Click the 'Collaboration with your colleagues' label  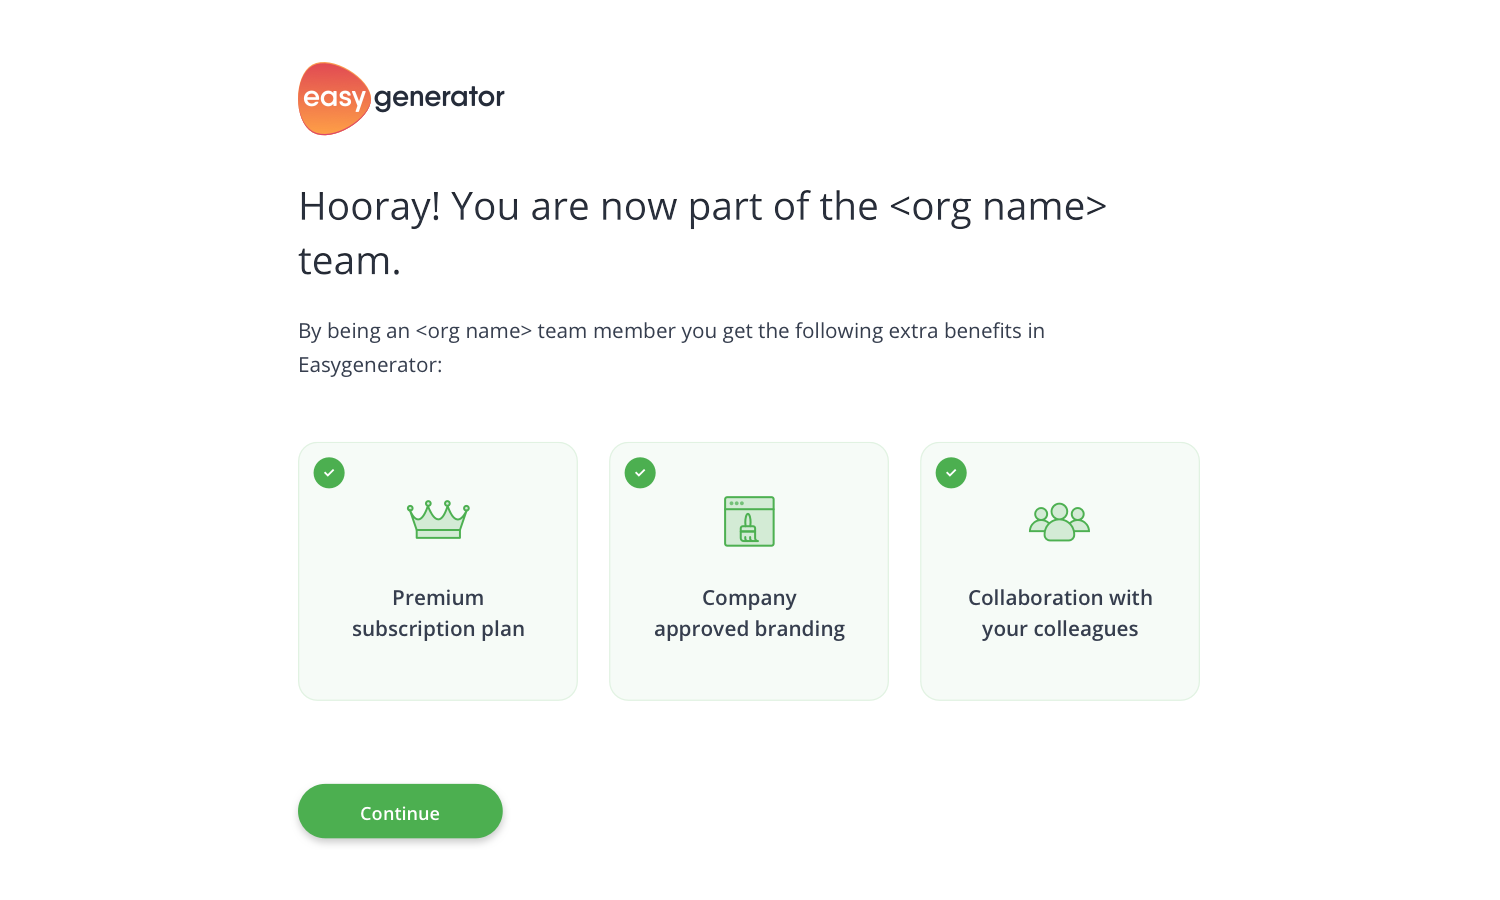click(1060, 613)
